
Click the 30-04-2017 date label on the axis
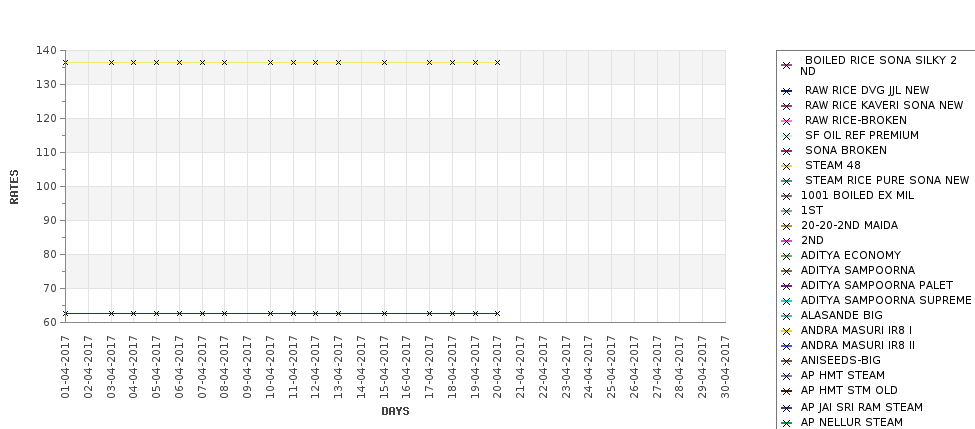coord(725,367)
